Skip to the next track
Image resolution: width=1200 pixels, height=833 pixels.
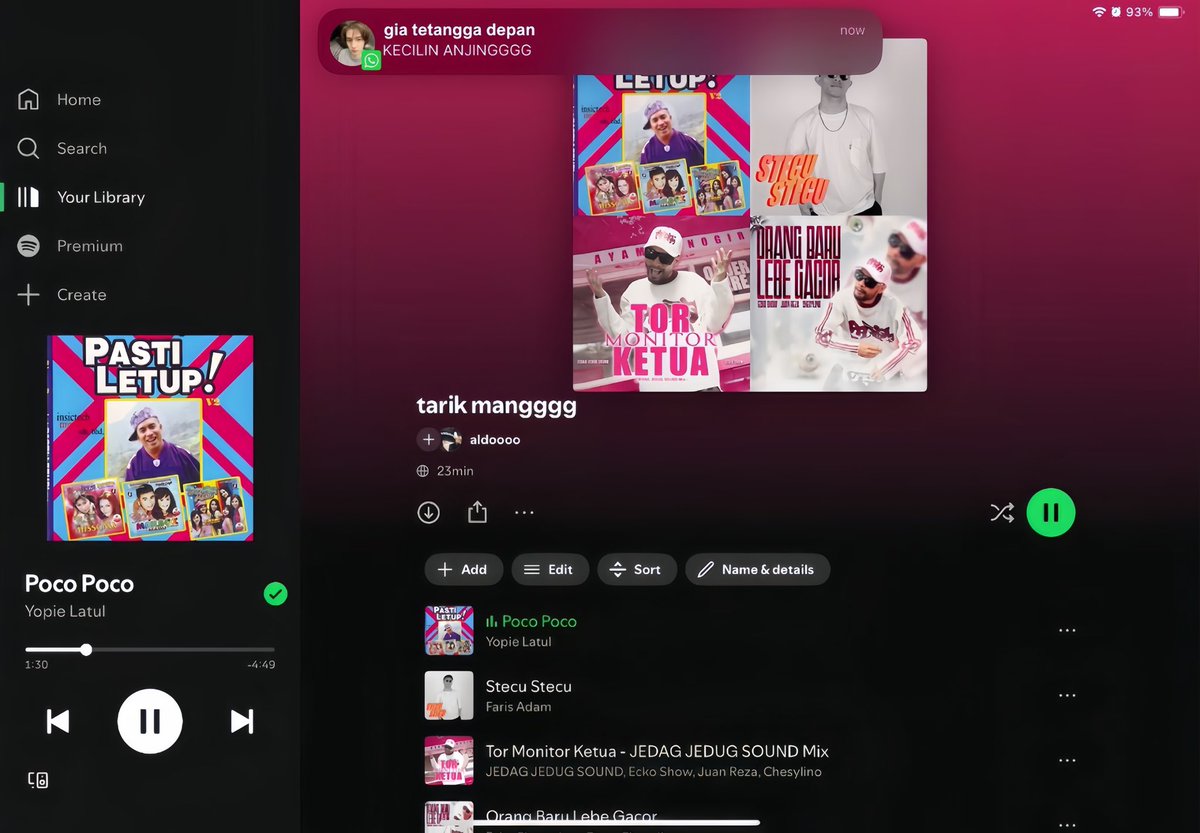point(242,721)
